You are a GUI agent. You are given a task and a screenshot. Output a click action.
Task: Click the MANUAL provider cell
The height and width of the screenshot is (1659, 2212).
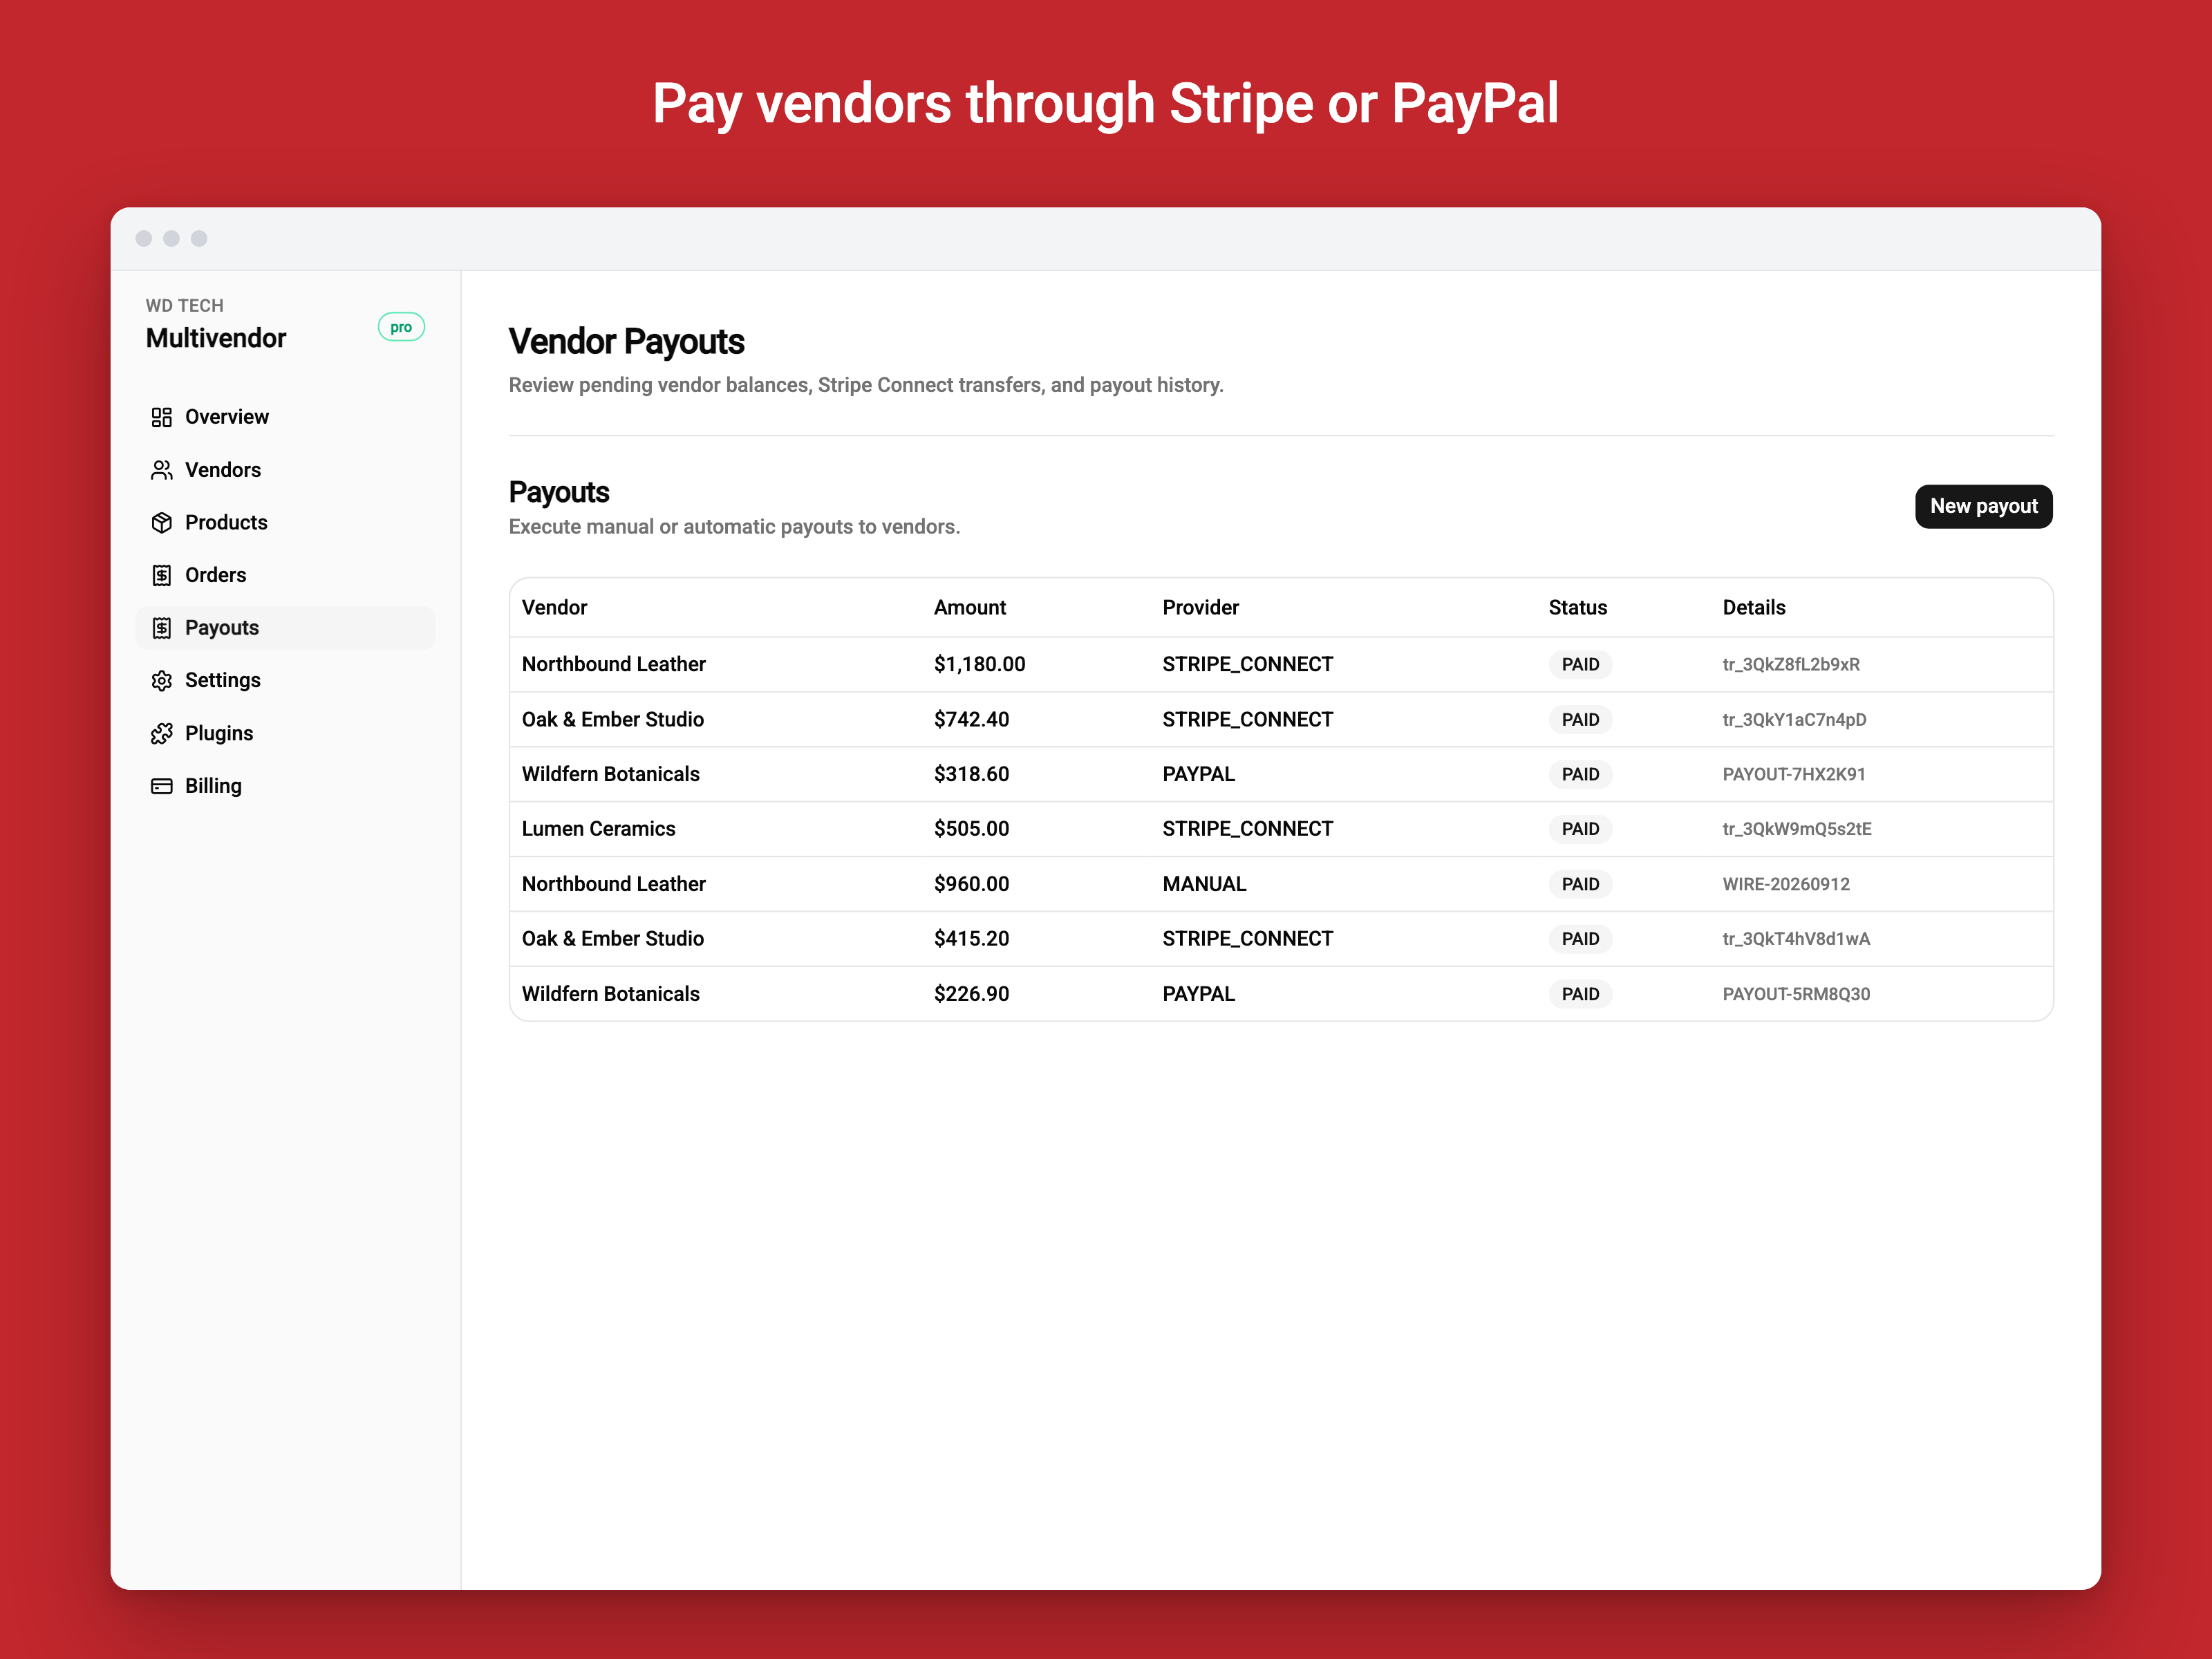coord(1204,884)
